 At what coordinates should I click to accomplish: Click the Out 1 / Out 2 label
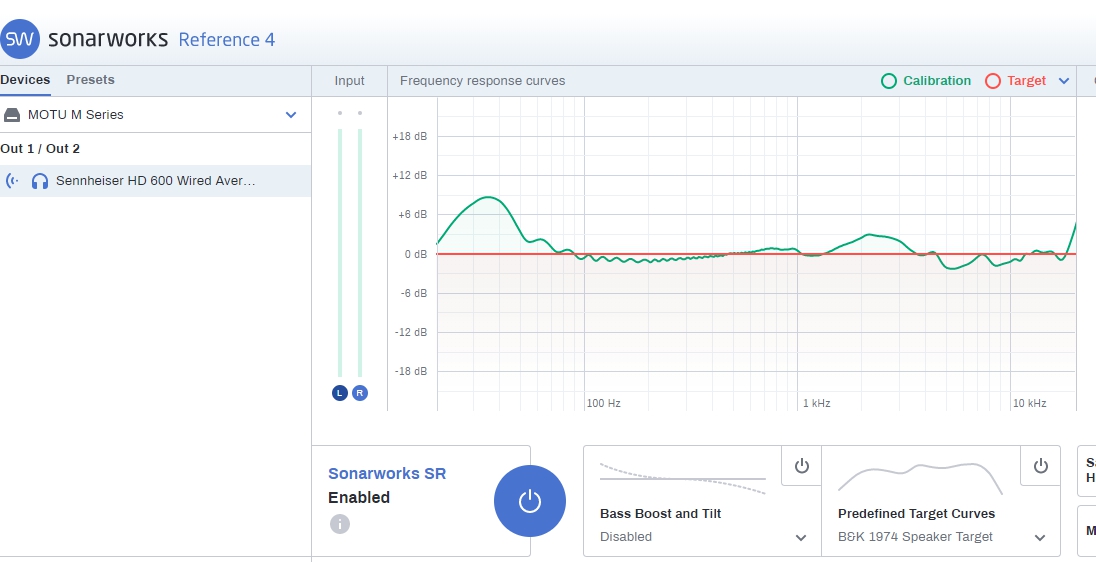[x=40, y=149]
